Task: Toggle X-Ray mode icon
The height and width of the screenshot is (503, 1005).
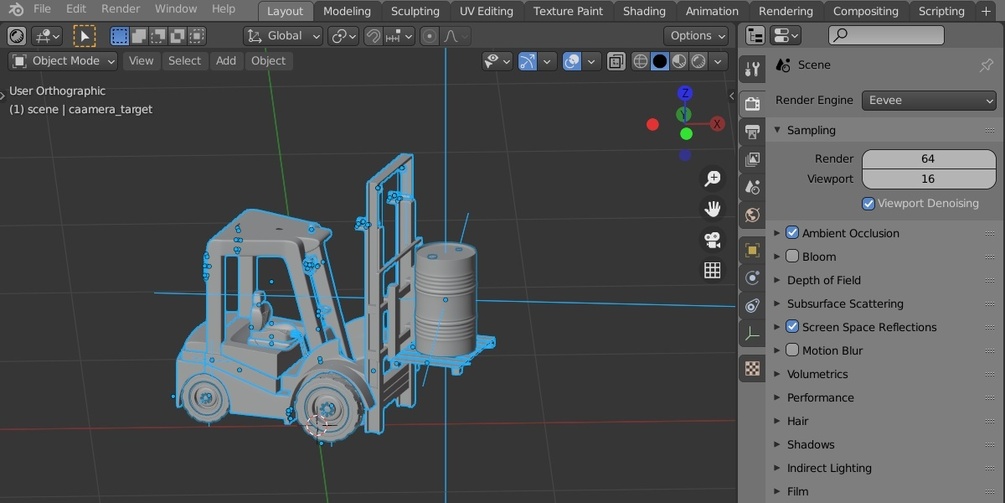Action: [x=616, y=61]
